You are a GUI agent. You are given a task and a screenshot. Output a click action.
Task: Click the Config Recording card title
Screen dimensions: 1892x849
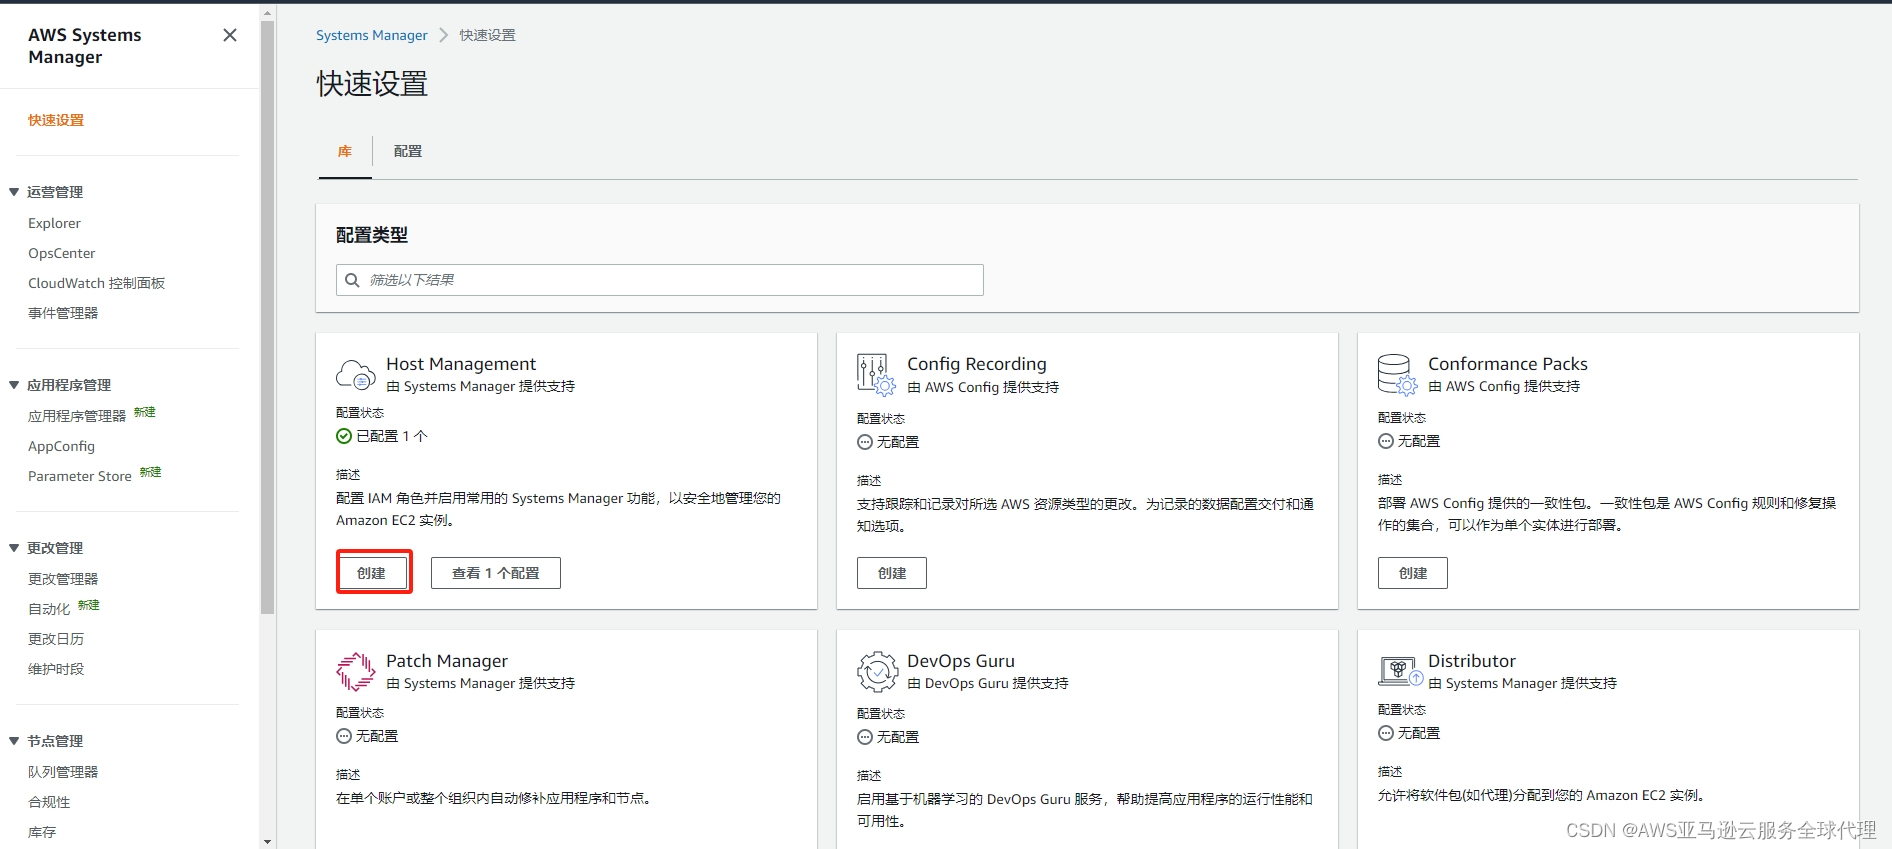(977, 364)
